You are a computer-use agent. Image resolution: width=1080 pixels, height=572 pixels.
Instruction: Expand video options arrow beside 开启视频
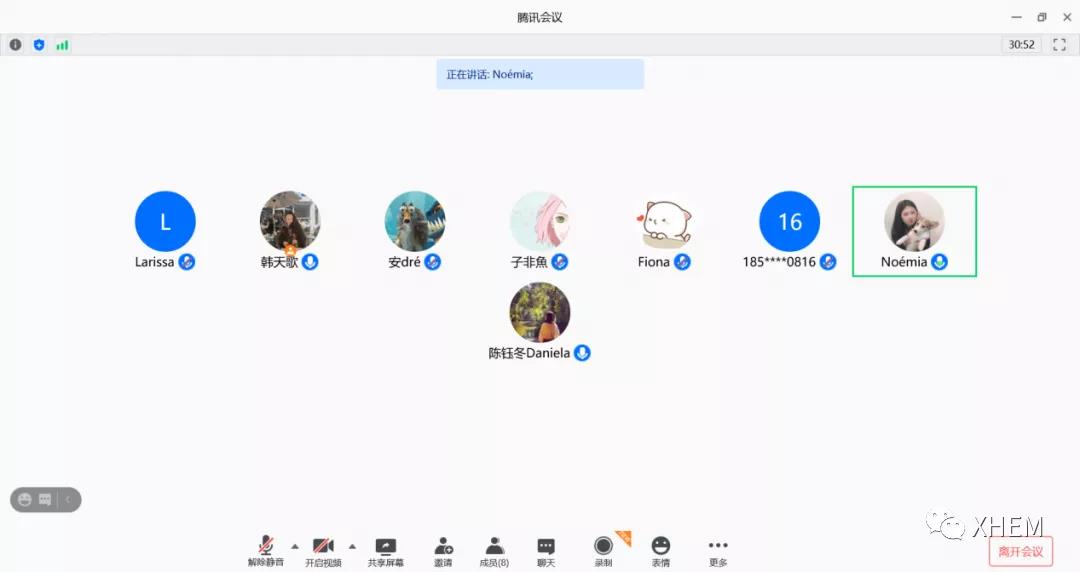352,546
